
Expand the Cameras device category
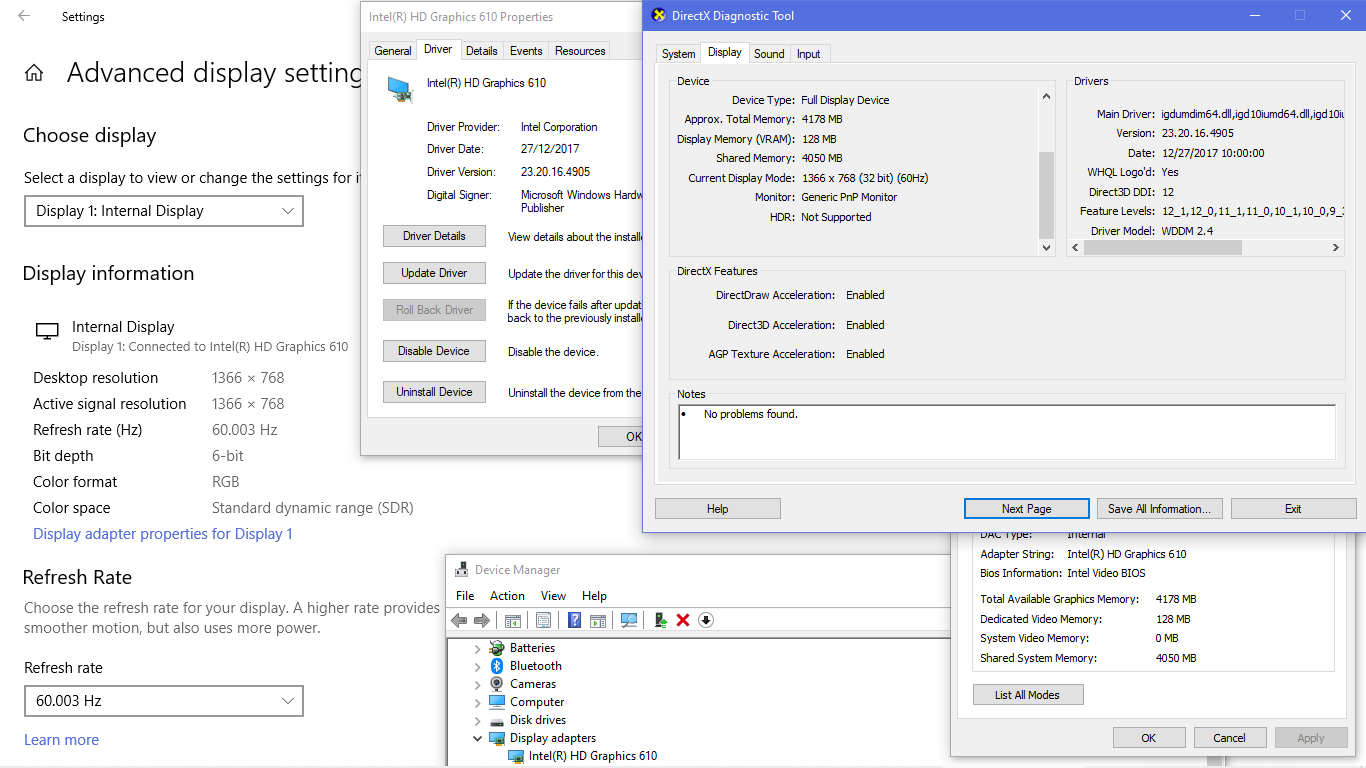(x=478, y=684)
